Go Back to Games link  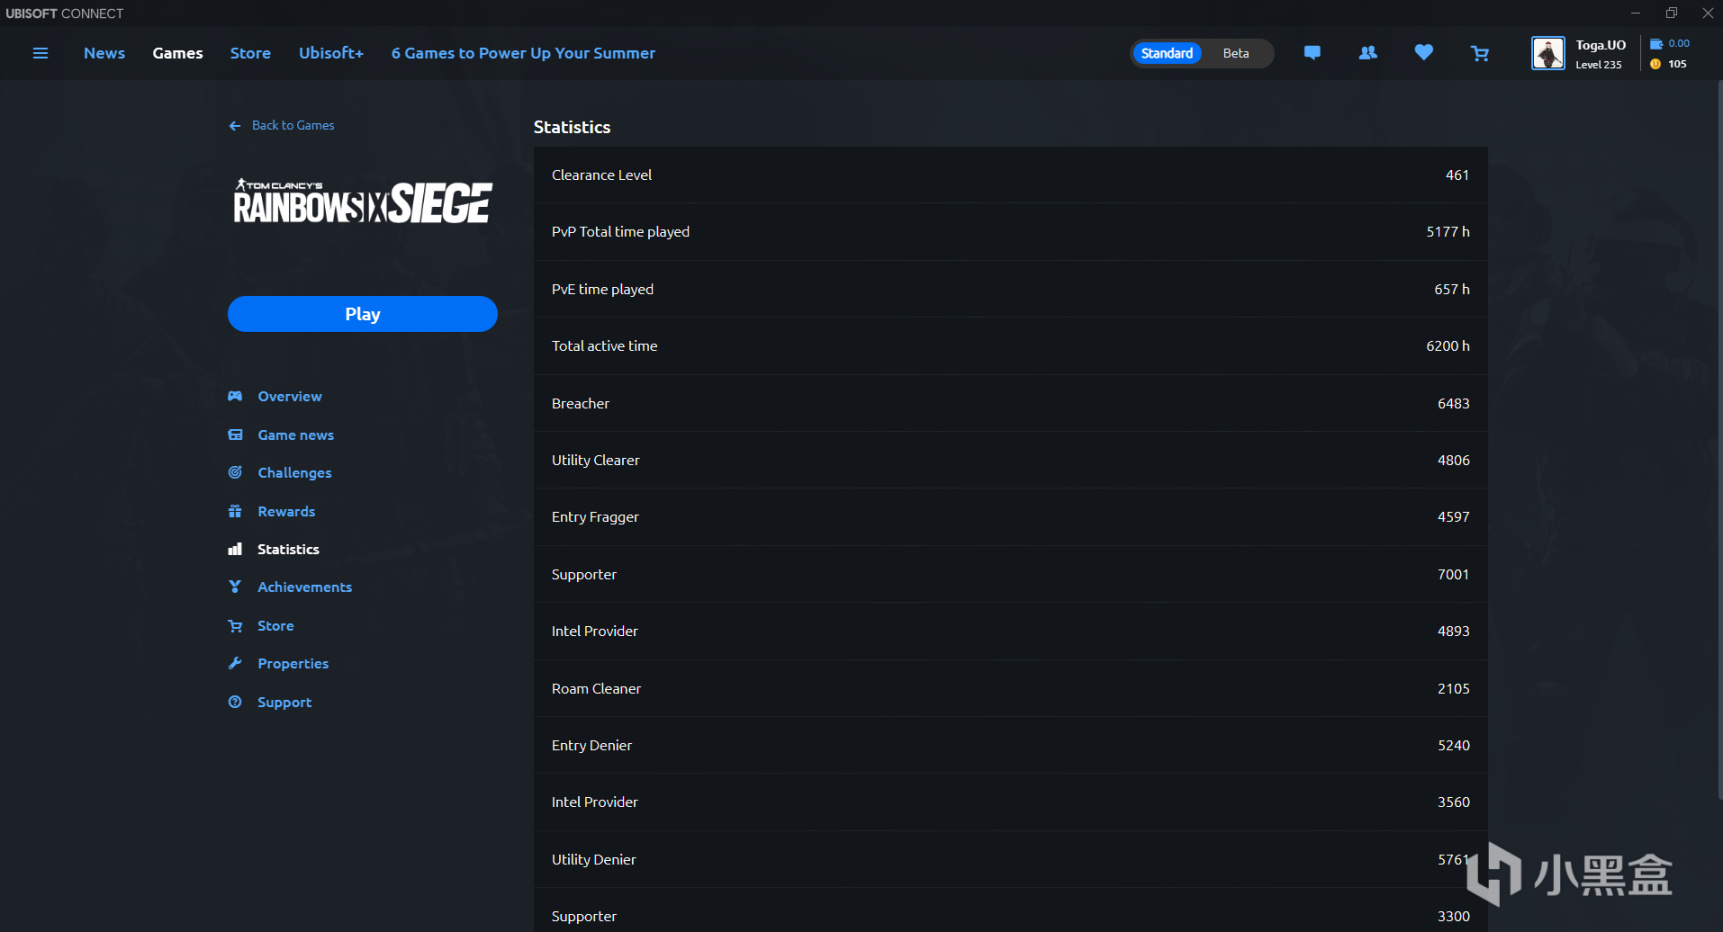[293, 126]
